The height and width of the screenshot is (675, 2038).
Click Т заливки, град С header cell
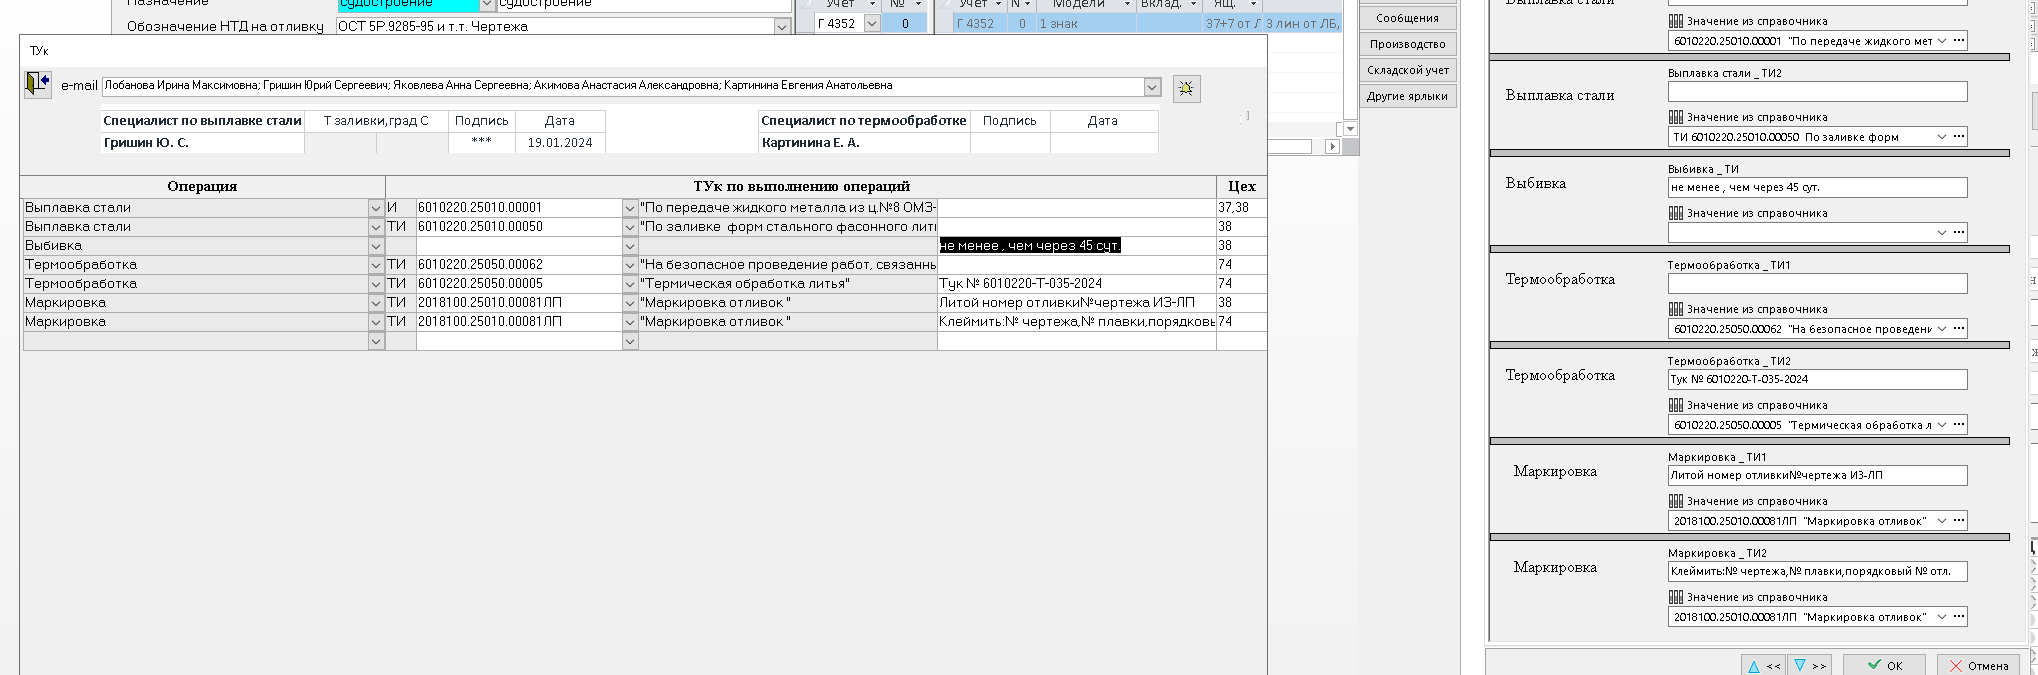376,121
